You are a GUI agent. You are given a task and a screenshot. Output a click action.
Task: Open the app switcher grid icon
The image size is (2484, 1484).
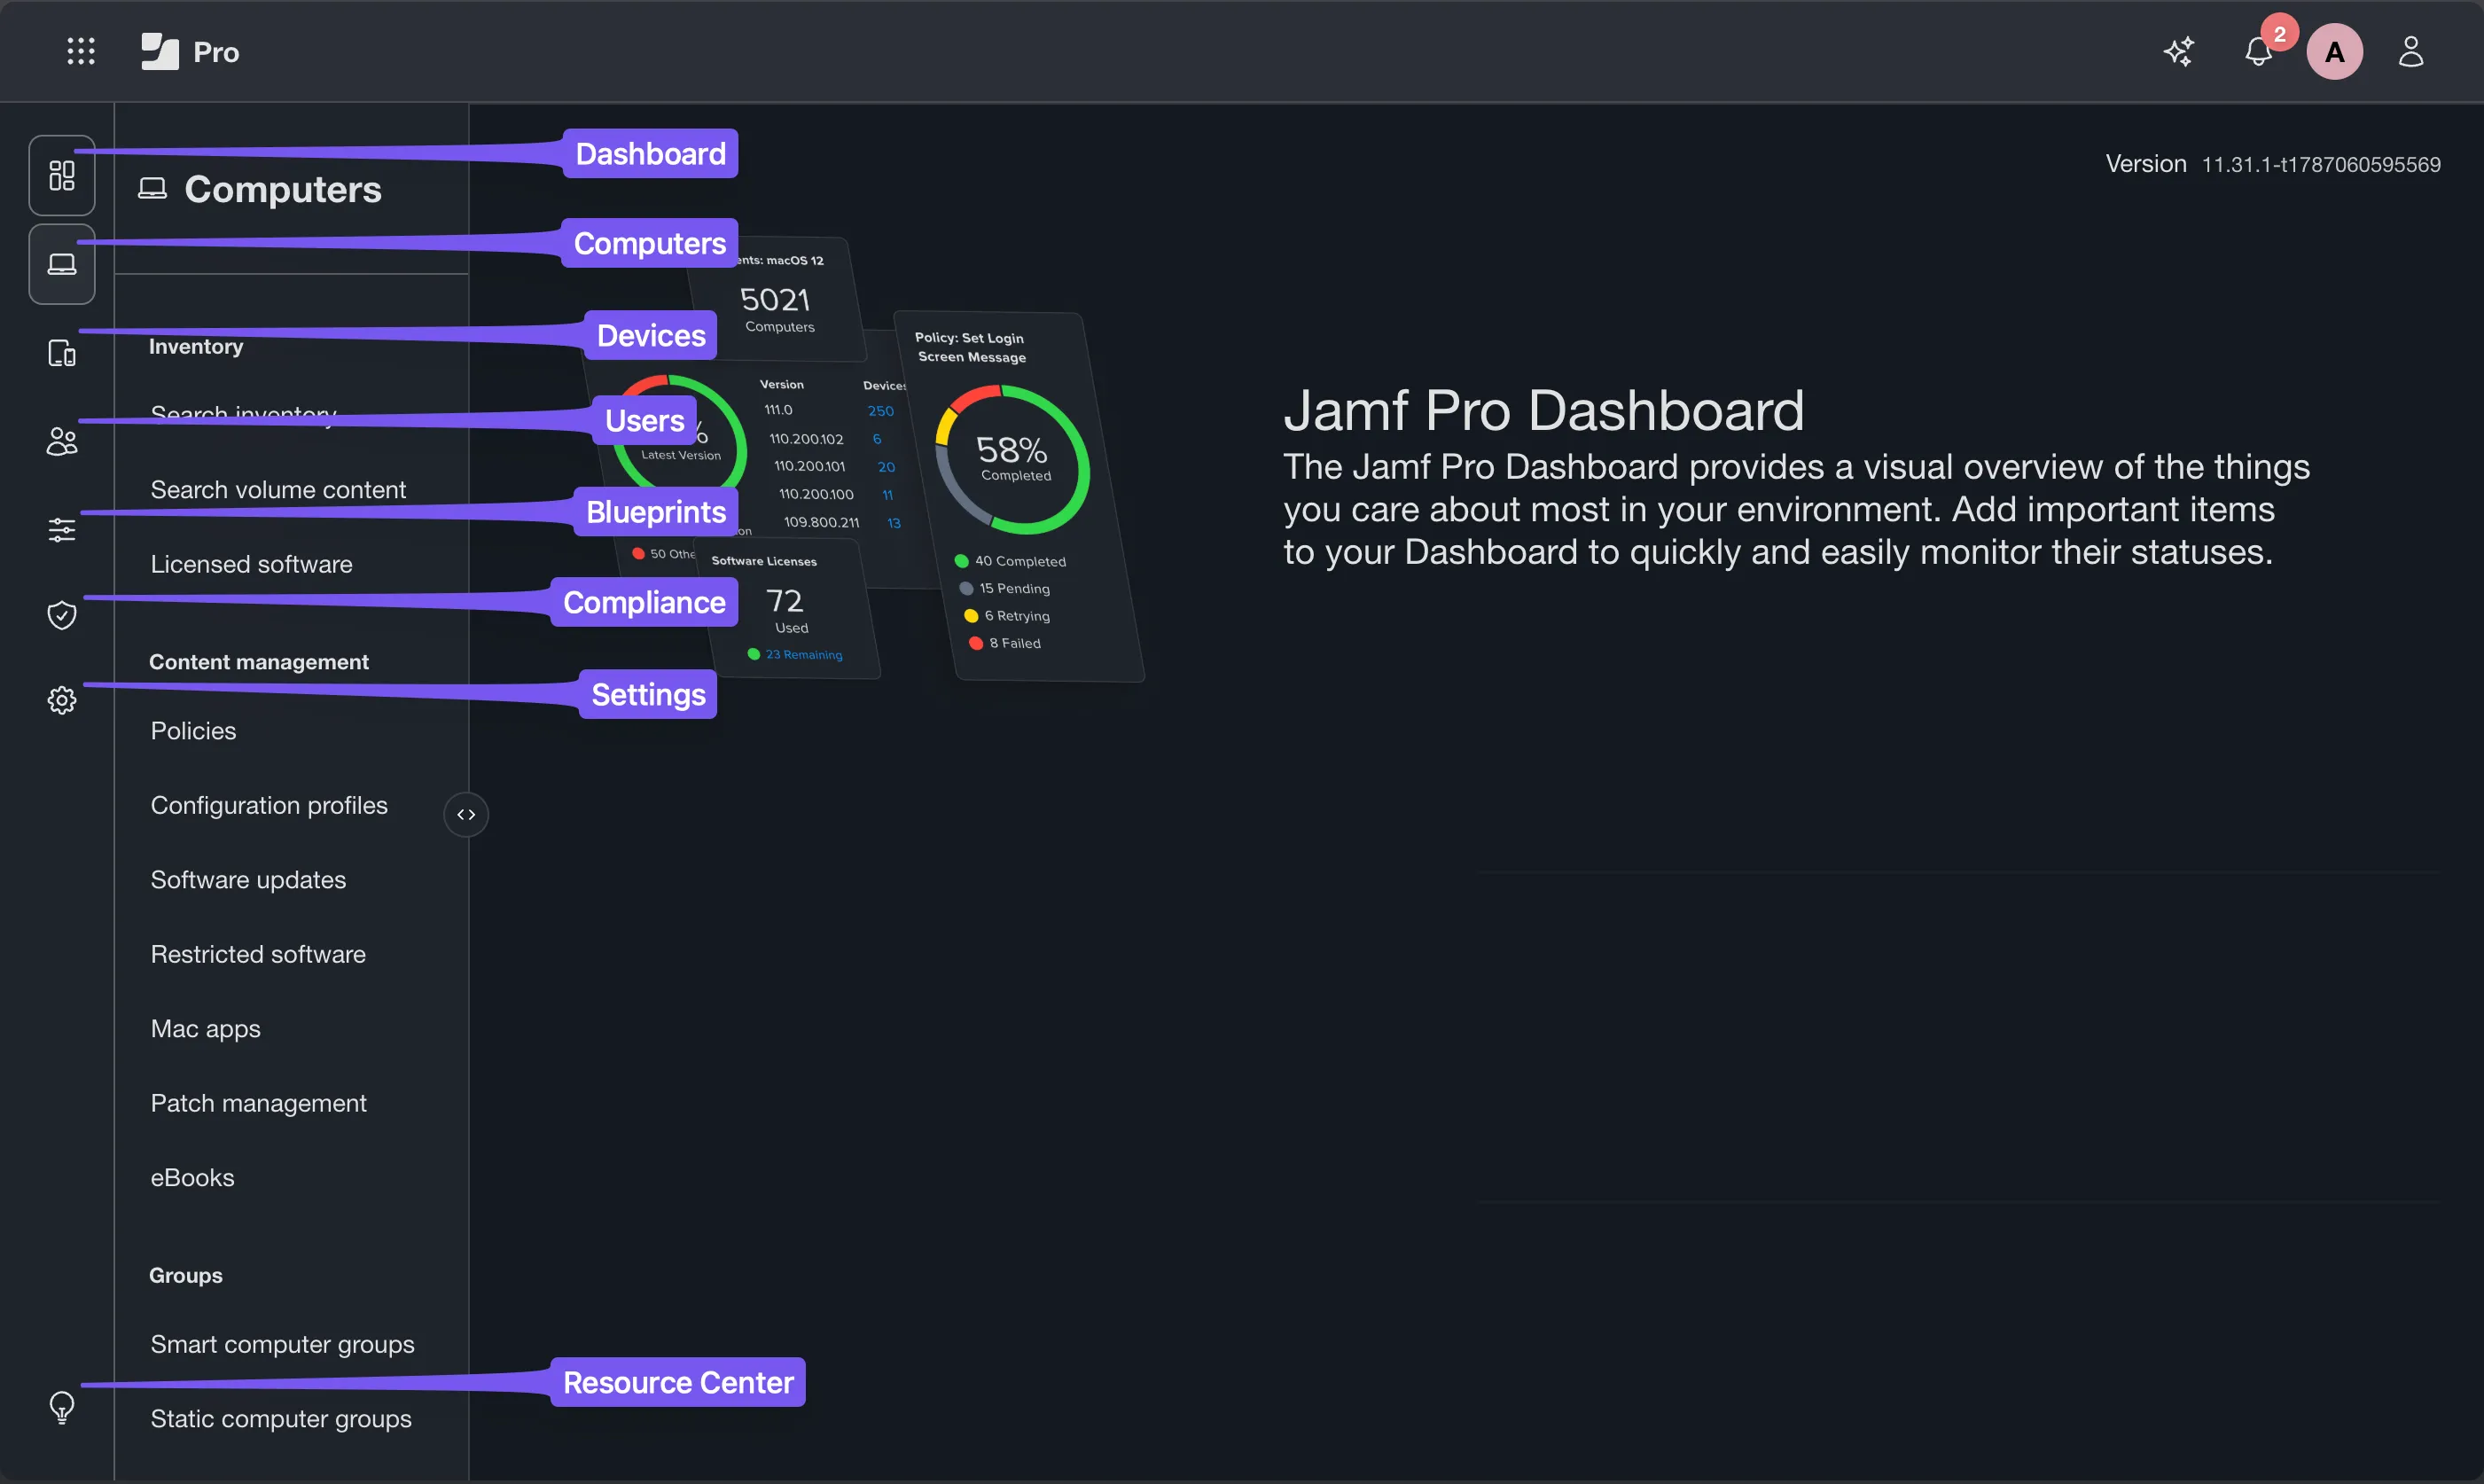pos(81,51)
